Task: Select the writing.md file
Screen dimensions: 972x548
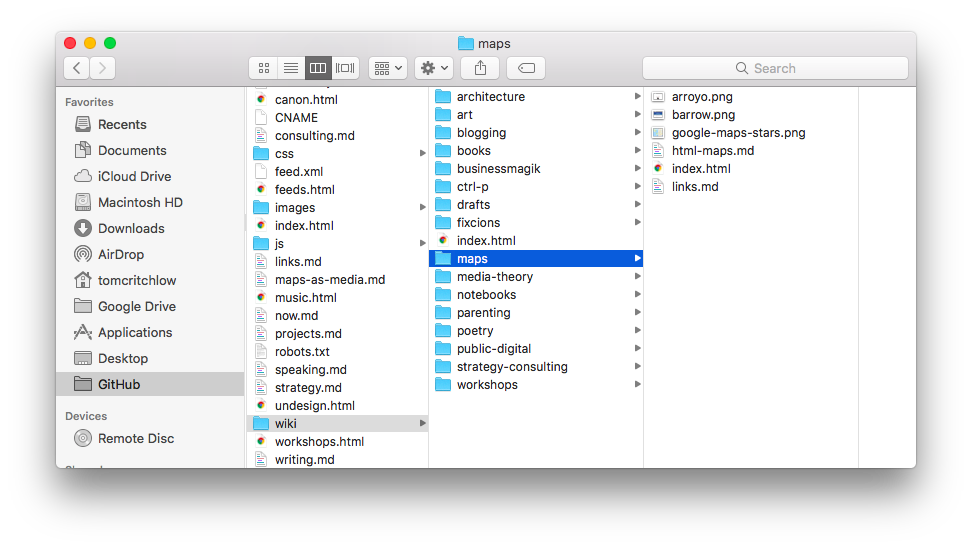Action: tap(337, 459)
